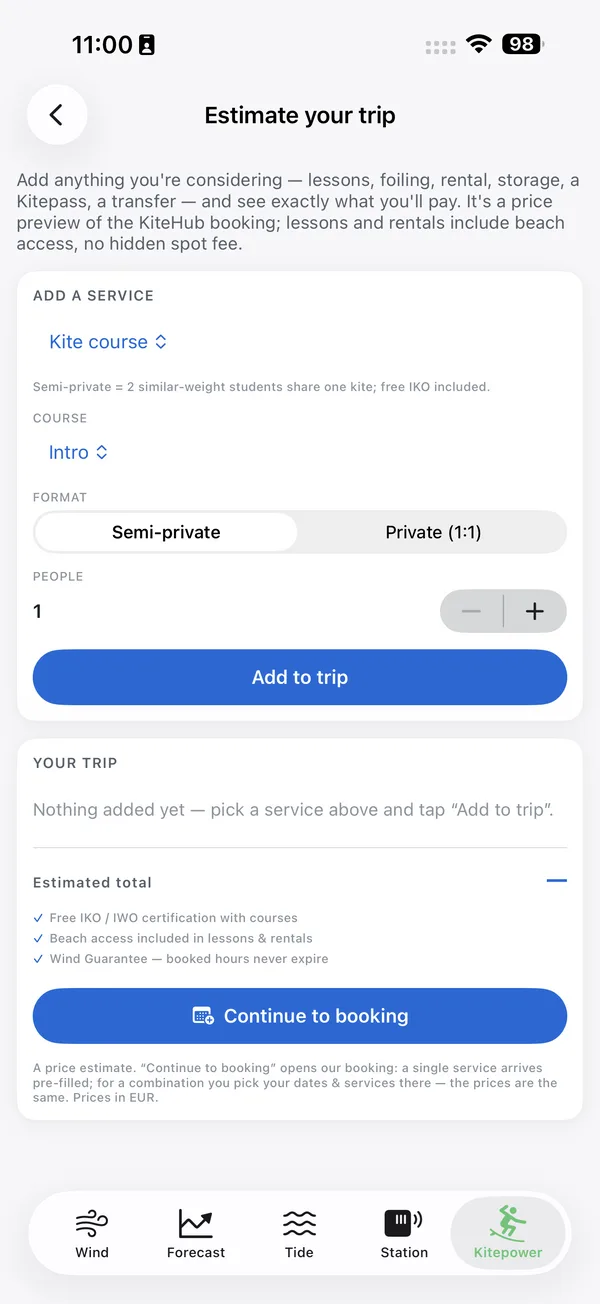Tap the Wi-Fi status icon

[x=479, y=45]
